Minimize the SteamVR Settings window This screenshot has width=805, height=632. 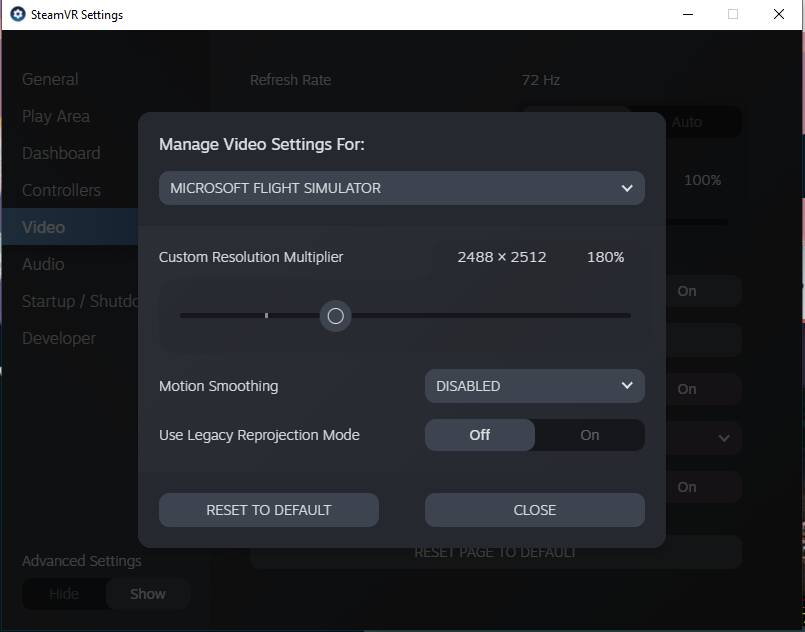tap(688, 14)
